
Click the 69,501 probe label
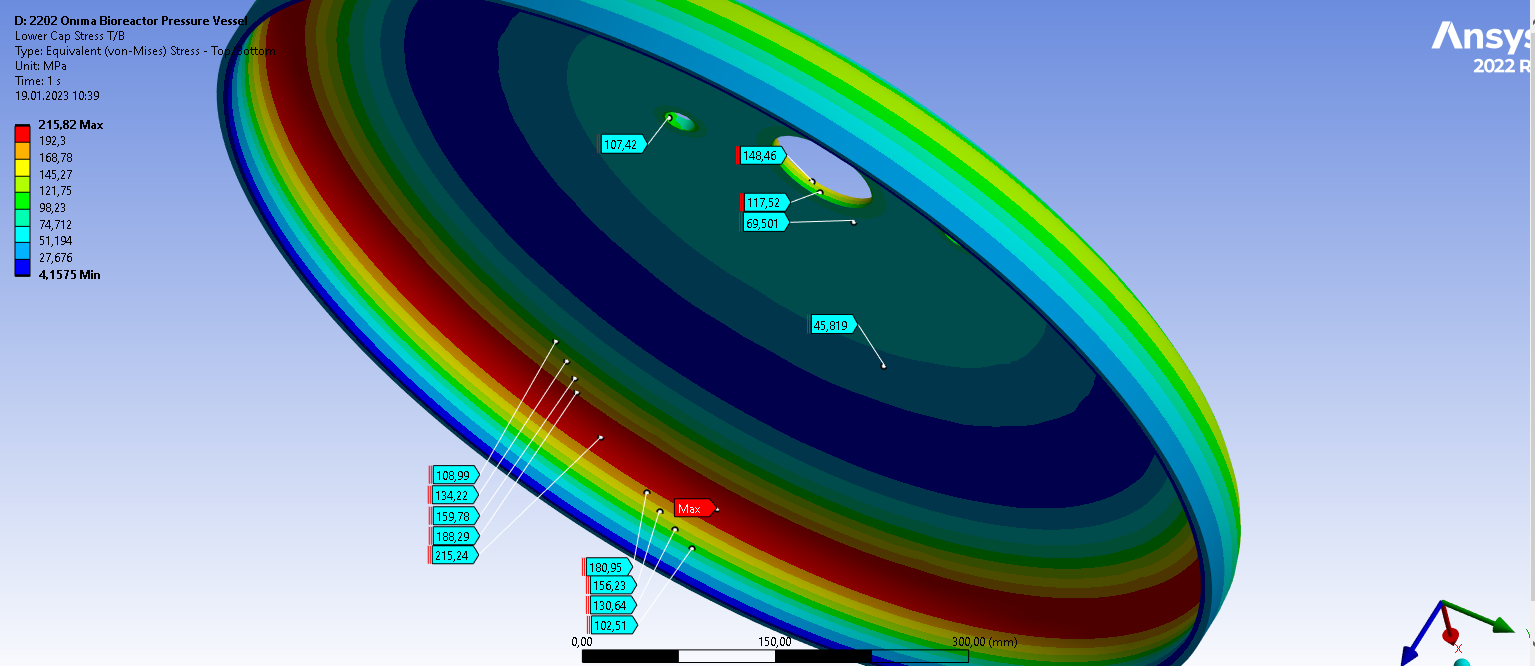(x=764, y=222)
